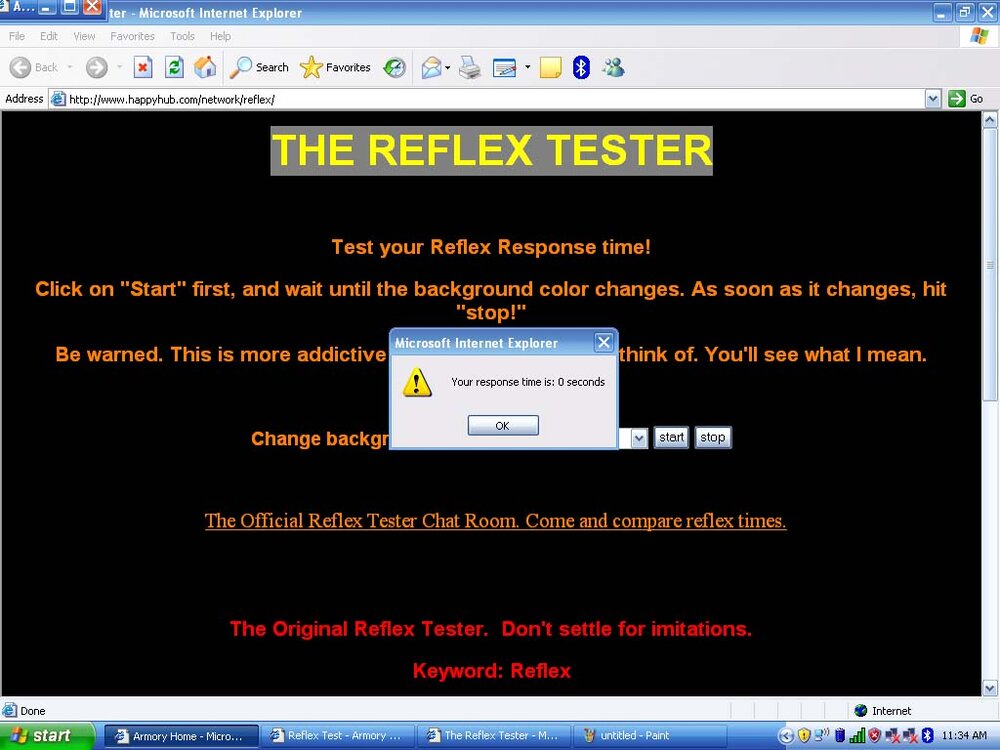Open the Help menu
This screenshot has width=1000, height=750.
coord(220,36)
